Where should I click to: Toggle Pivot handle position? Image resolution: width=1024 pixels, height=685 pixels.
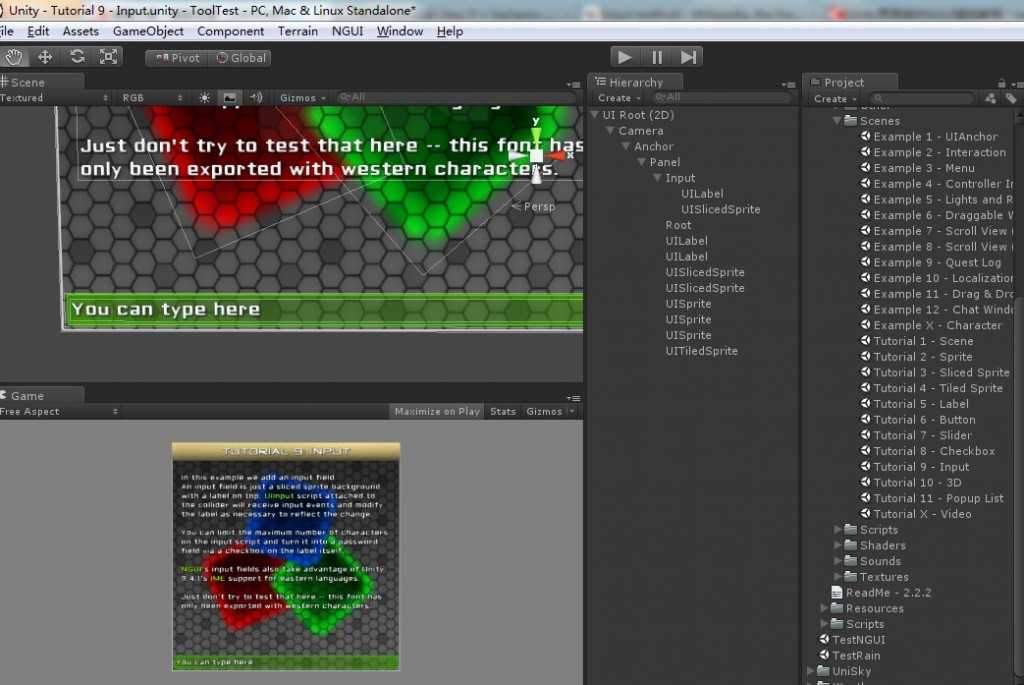177,58
